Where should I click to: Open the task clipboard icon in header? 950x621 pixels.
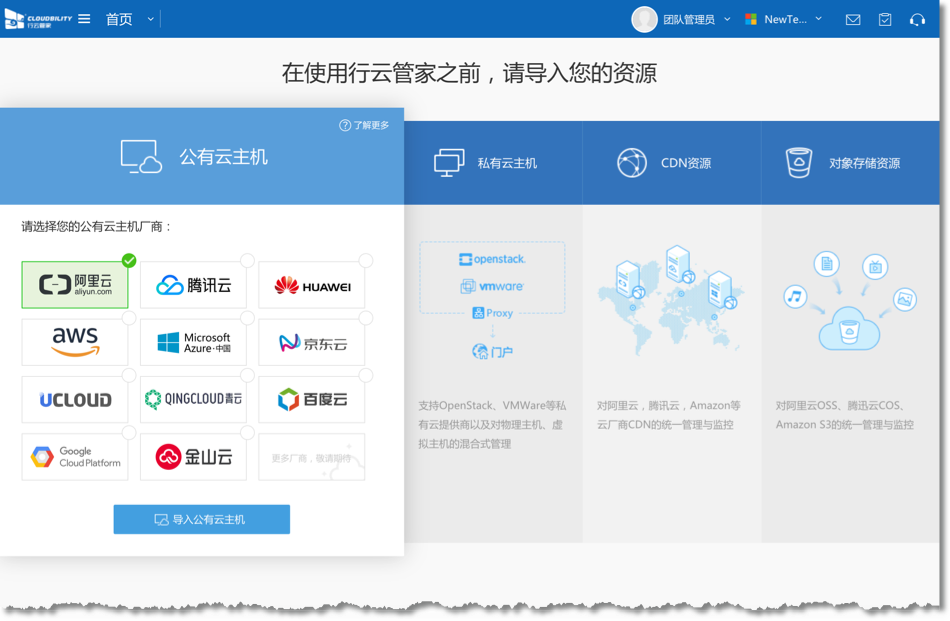click(x=885, y=19)
